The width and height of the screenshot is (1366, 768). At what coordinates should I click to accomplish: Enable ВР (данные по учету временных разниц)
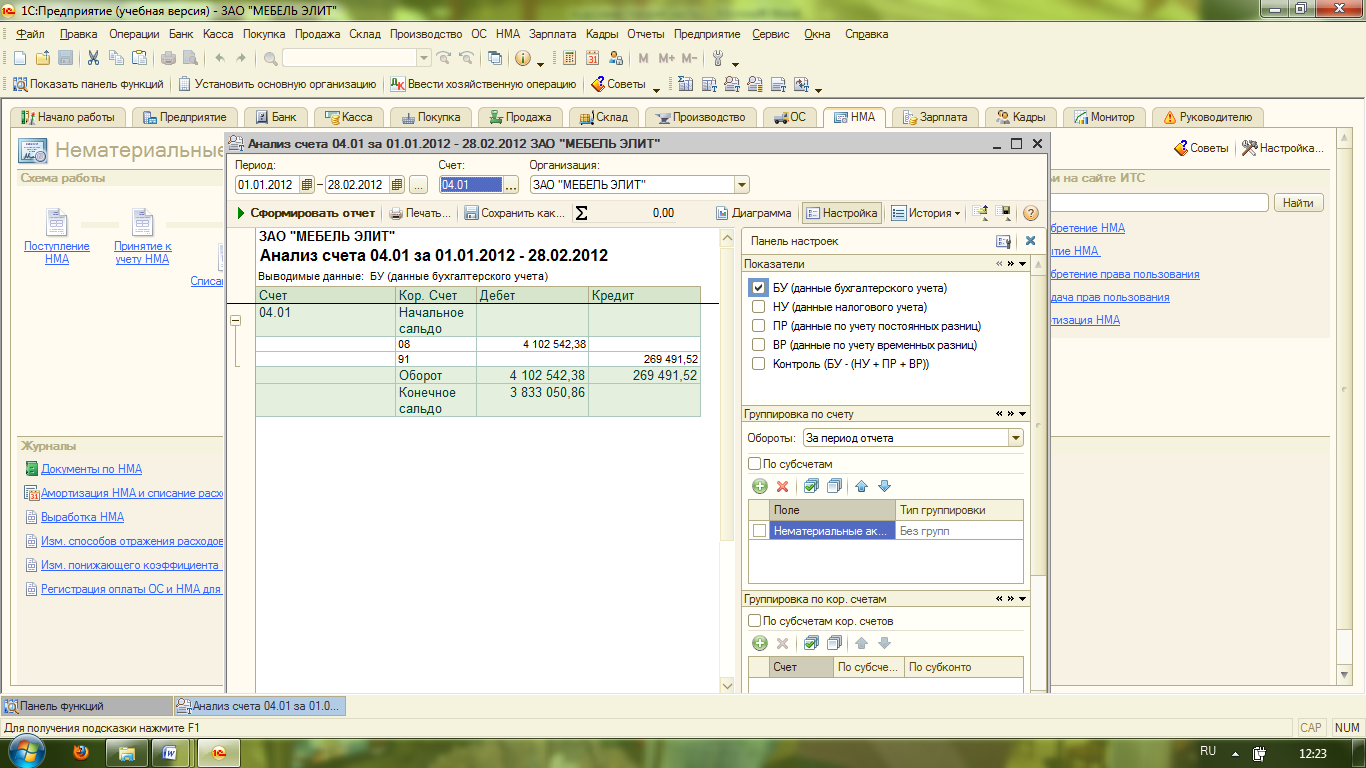coord(758,345)
